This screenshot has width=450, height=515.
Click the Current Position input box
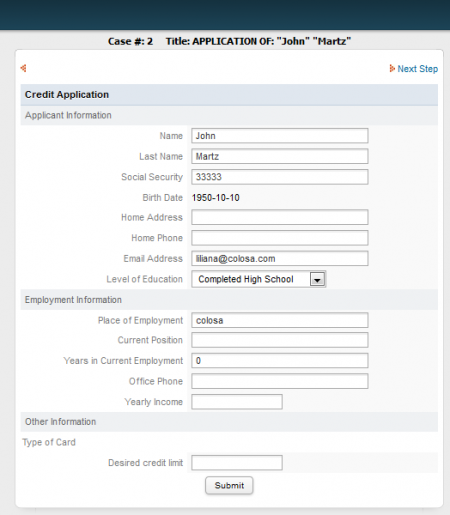(x=280, y=340)
